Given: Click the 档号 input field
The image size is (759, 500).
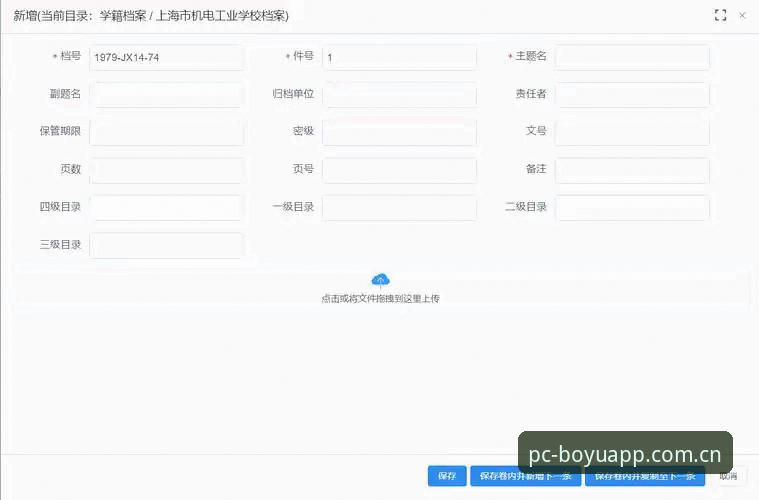Looking at the screenshot, I should tap(167, 58).
